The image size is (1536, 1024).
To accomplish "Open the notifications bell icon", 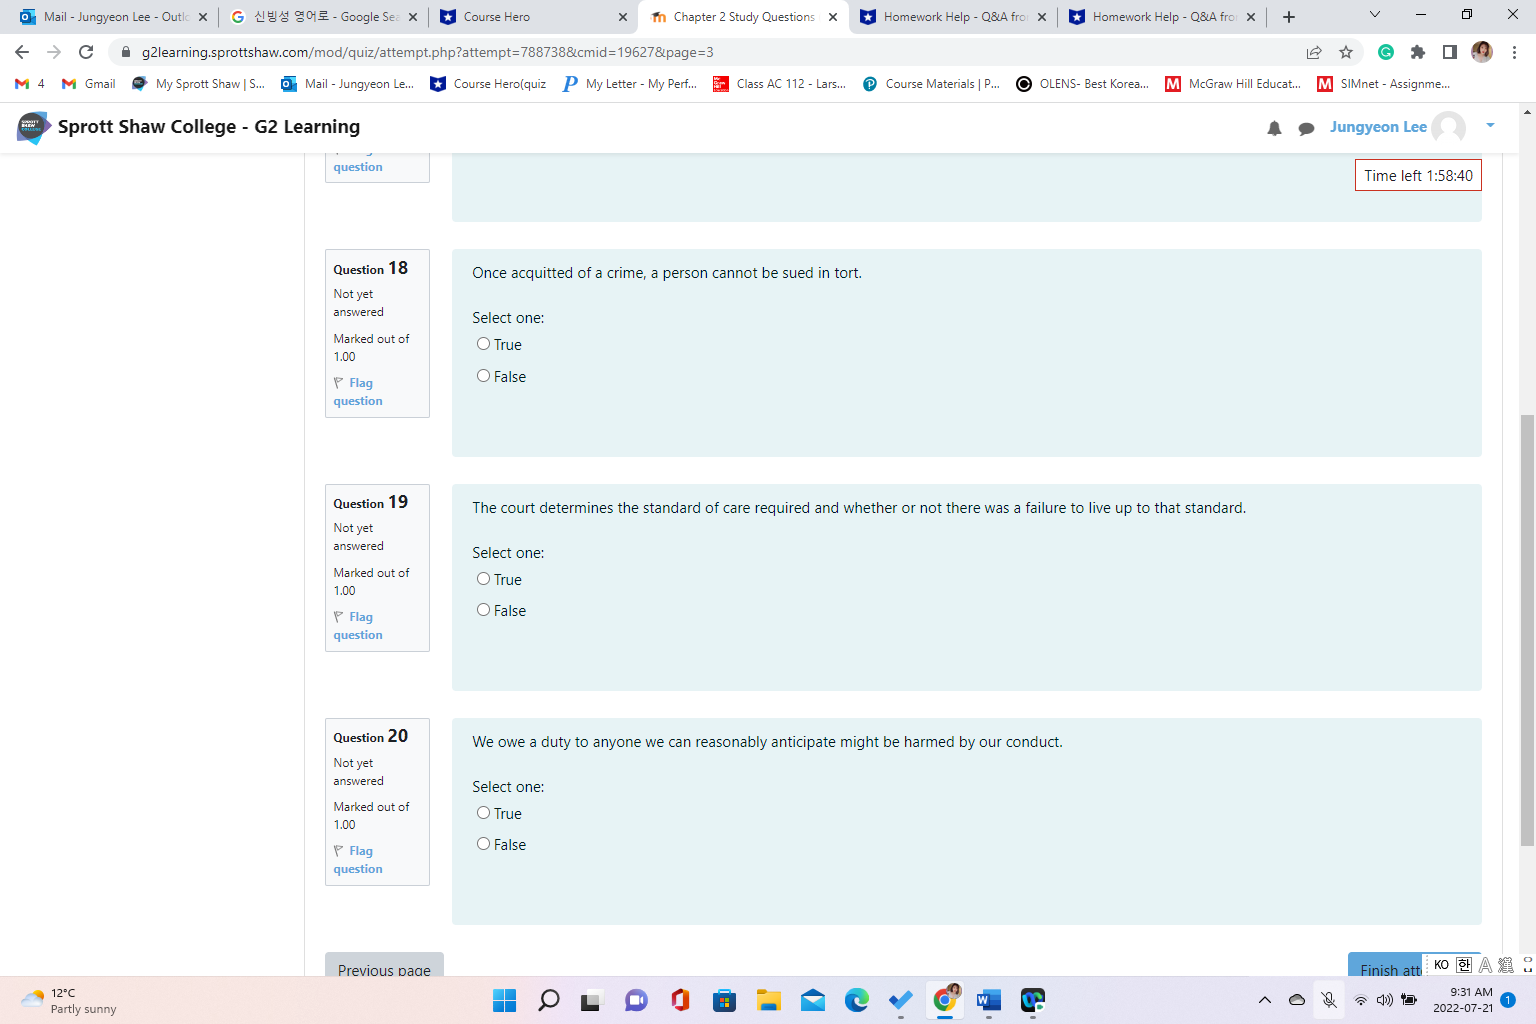I will pos(1274,128).
